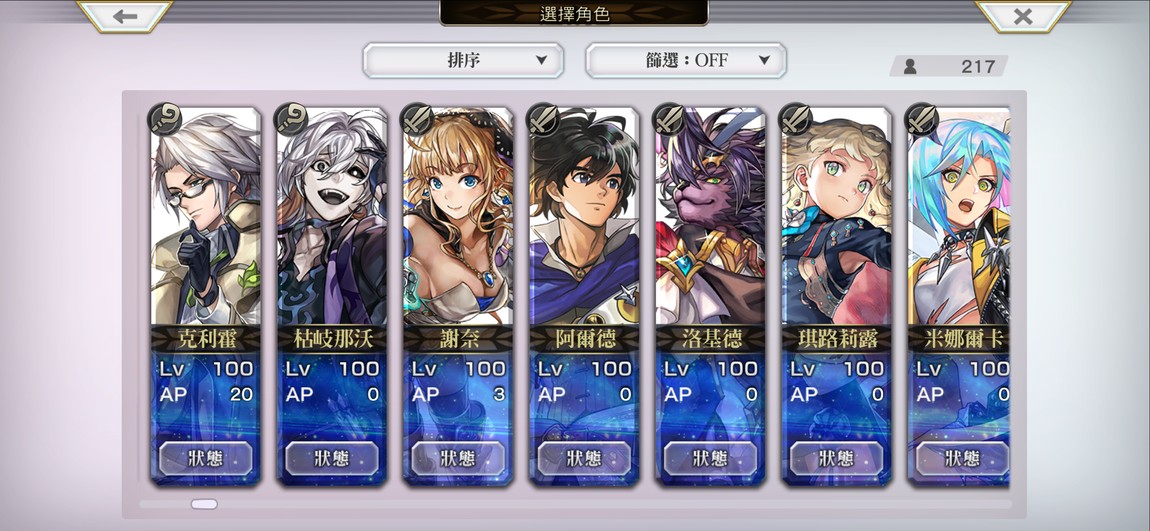Click the character count person icon

(910, 67)
